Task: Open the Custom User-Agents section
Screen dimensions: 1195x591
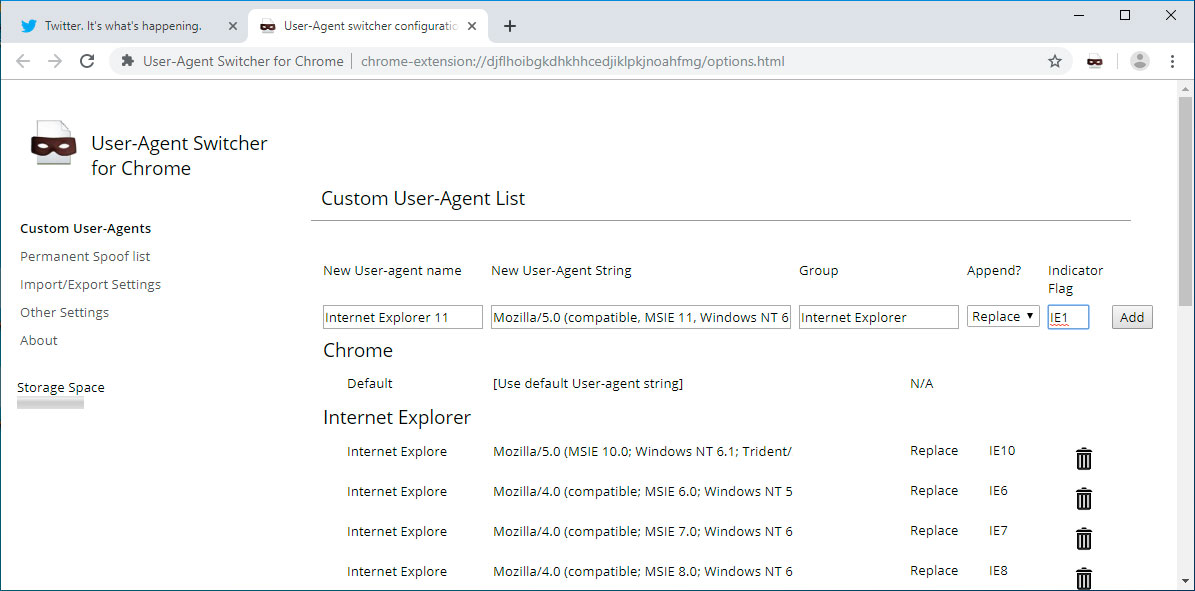Action: point(85,229)
